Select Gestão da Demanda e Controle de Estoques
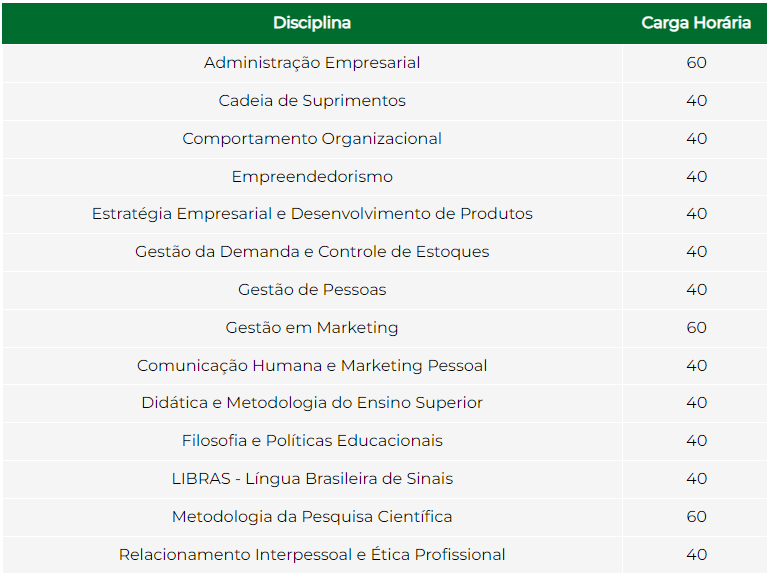Screen dimensions: 767x576 (312, 252)
